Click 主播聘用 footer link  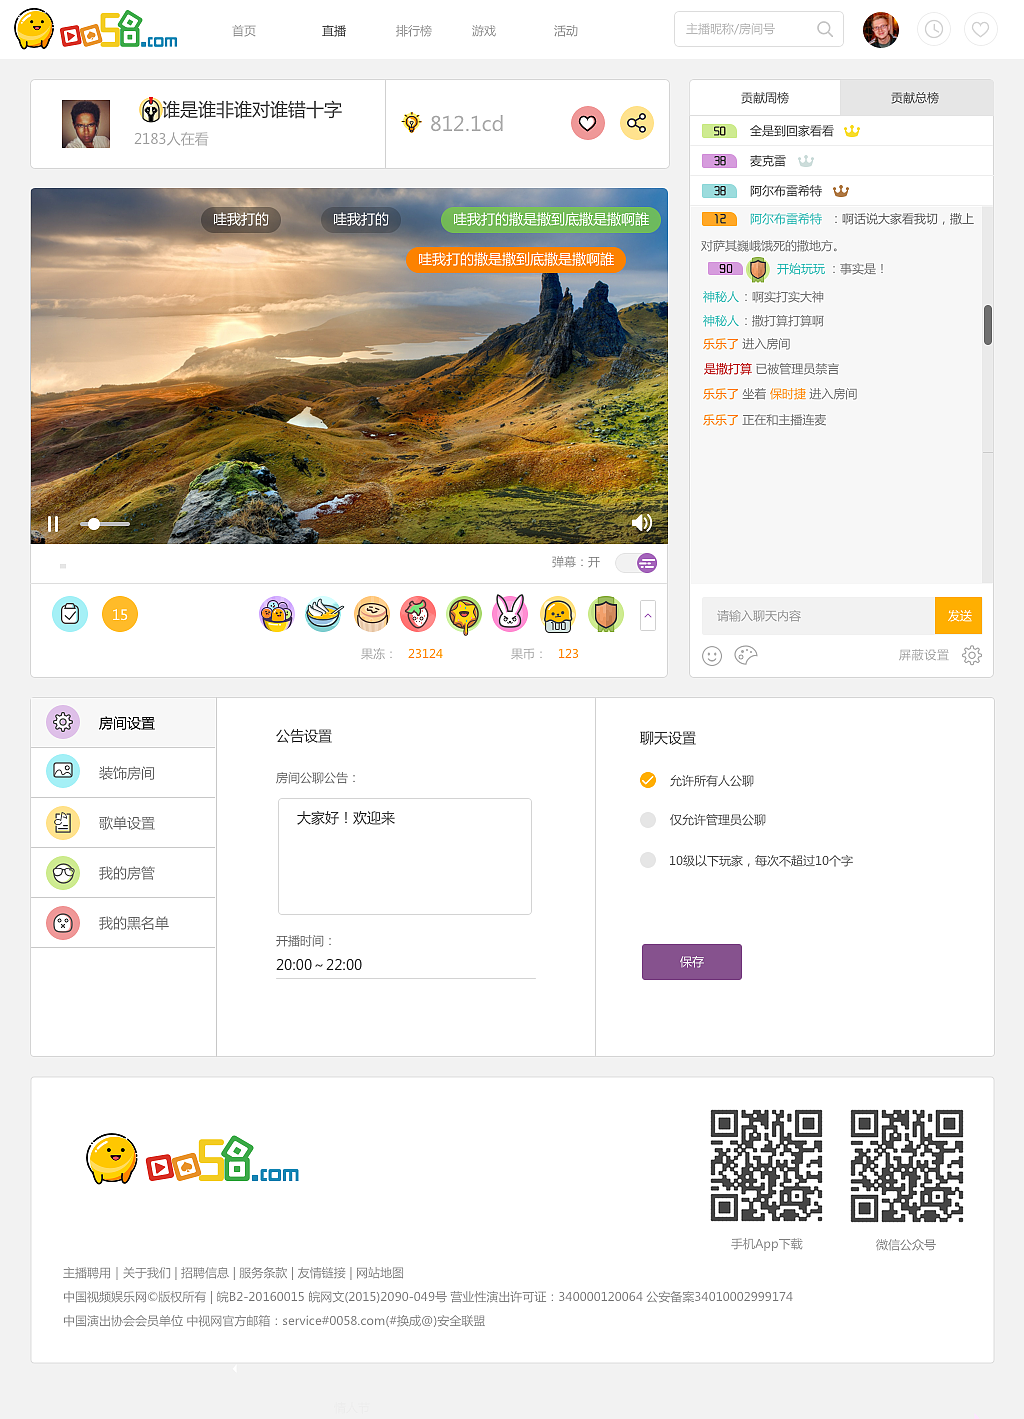87,1273
